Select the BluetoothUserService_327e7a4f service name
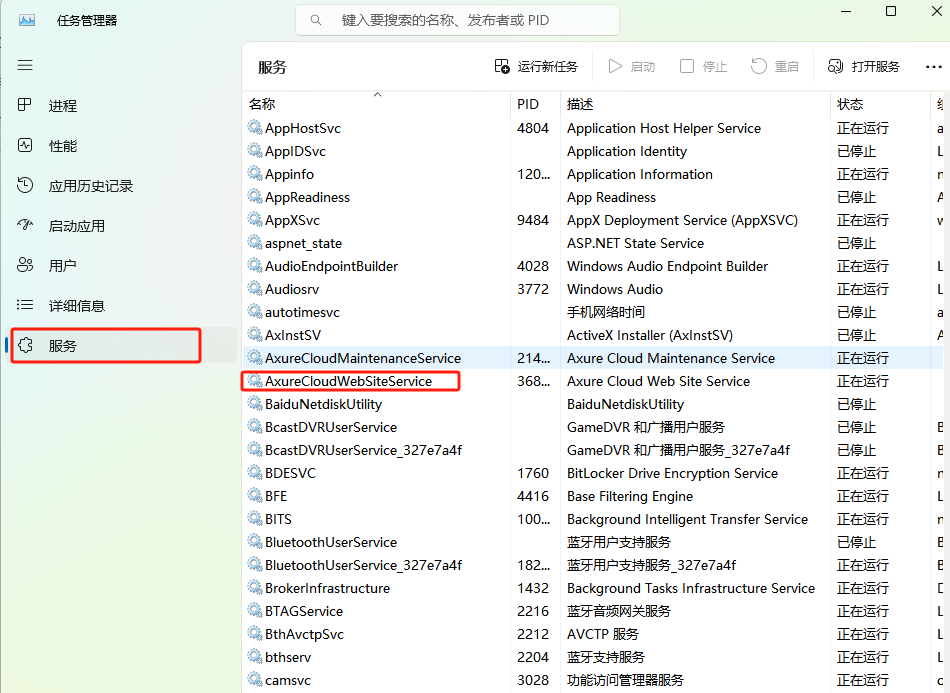Image resolution: width=950 pixels, height=693 pixels. (364, 565)
